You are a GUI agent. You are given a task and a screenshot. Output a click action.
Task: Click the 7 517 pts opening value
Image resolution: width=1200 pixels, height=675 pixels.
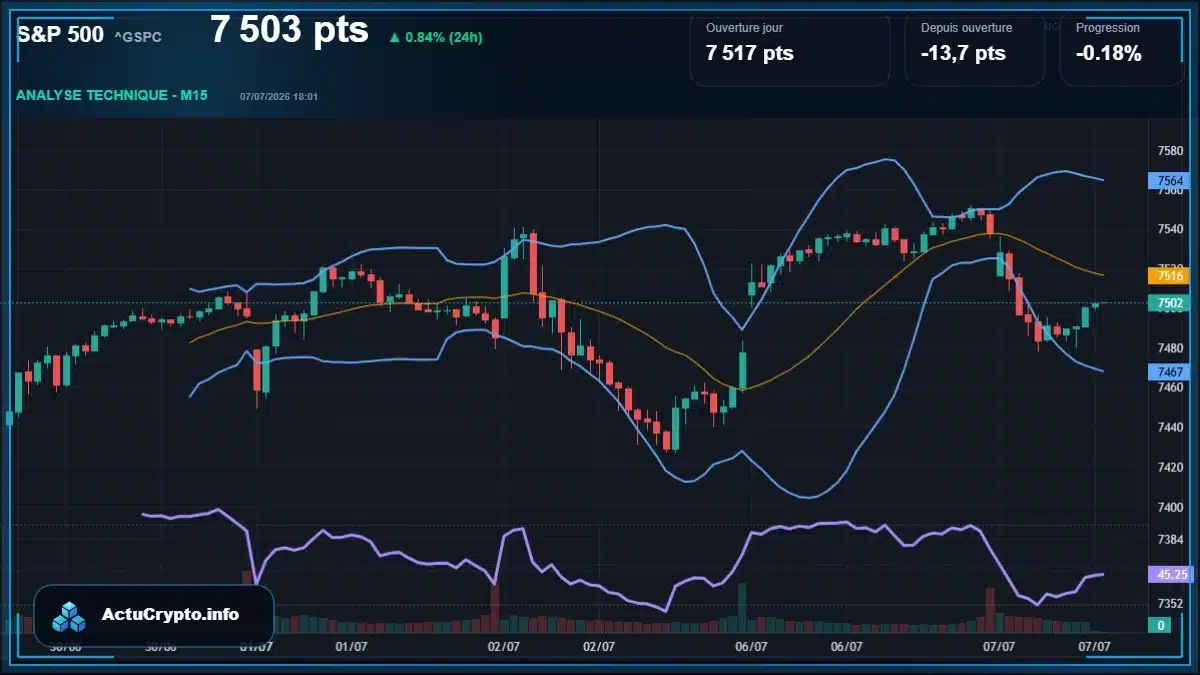click(x=750, y=54)
